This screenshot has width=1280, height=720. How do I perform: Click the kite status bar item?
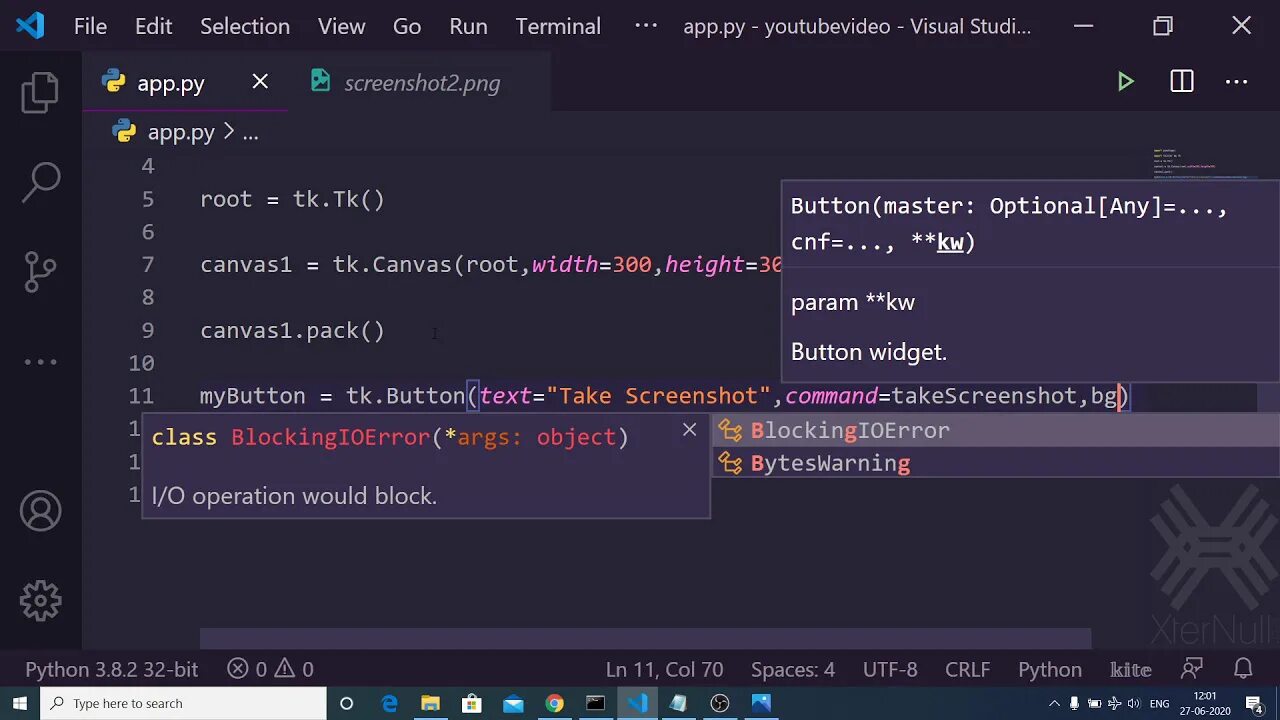pos(1131,669)
